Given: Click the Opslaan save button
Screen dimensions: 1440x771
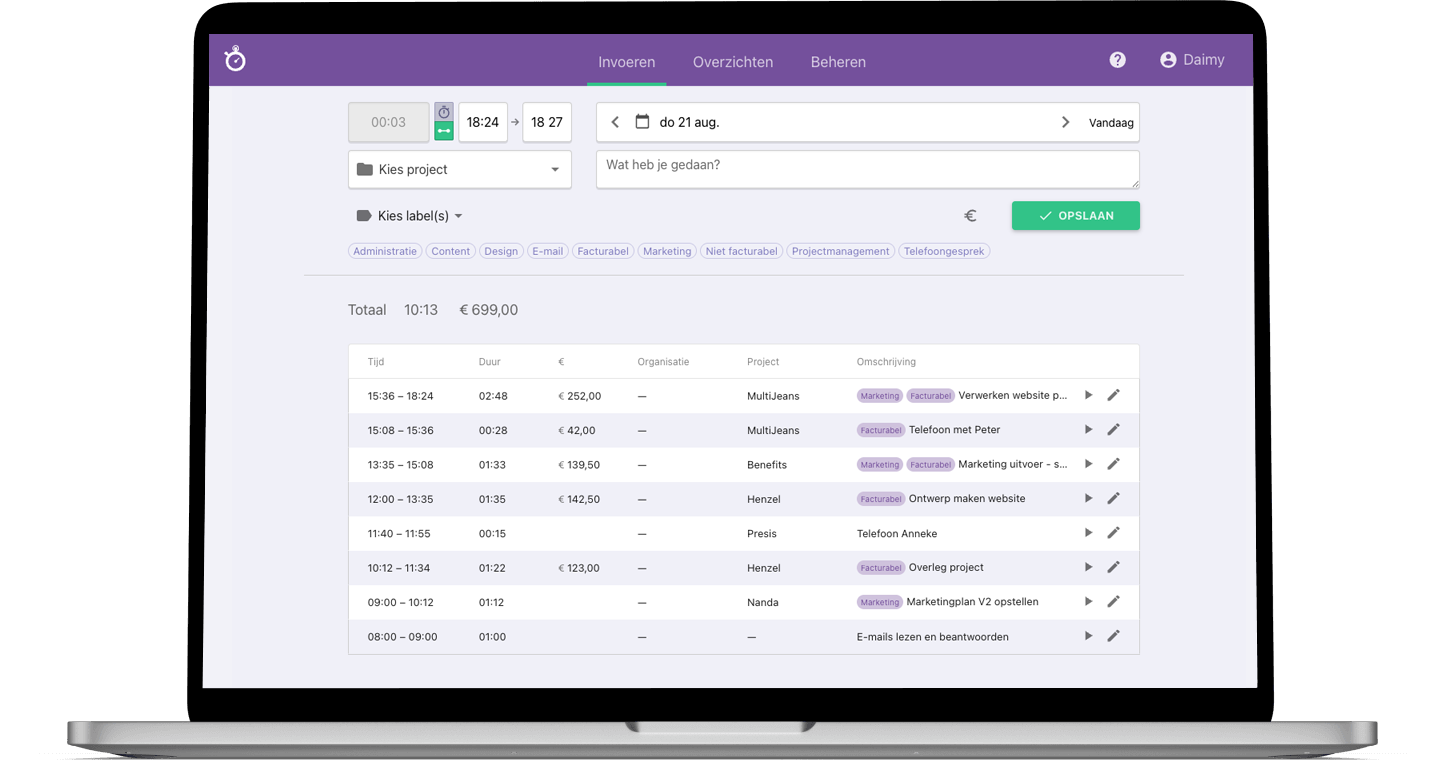Looking at the screenshot, I should tap(1075, 216).
